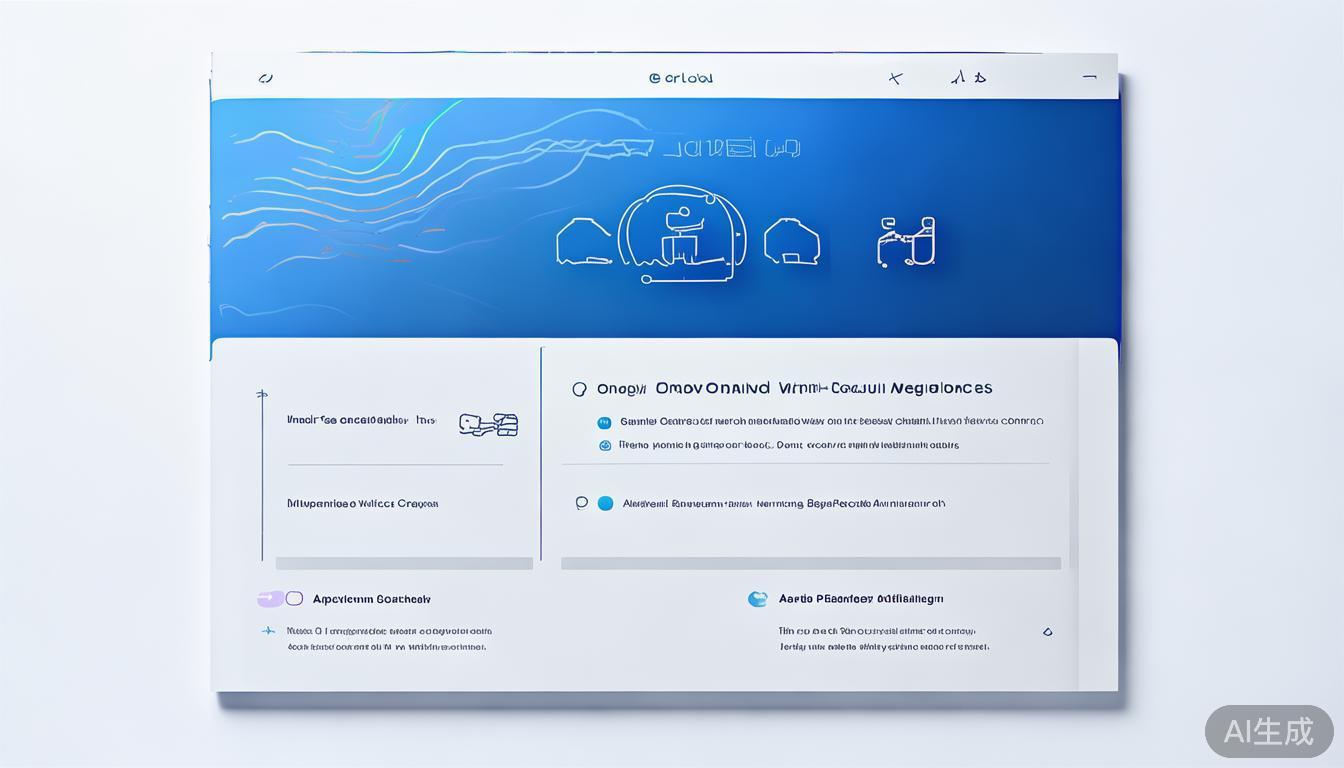Click the house-shaped icon right of the dome
Screen dimensions: 1344x768
point(792,243)
